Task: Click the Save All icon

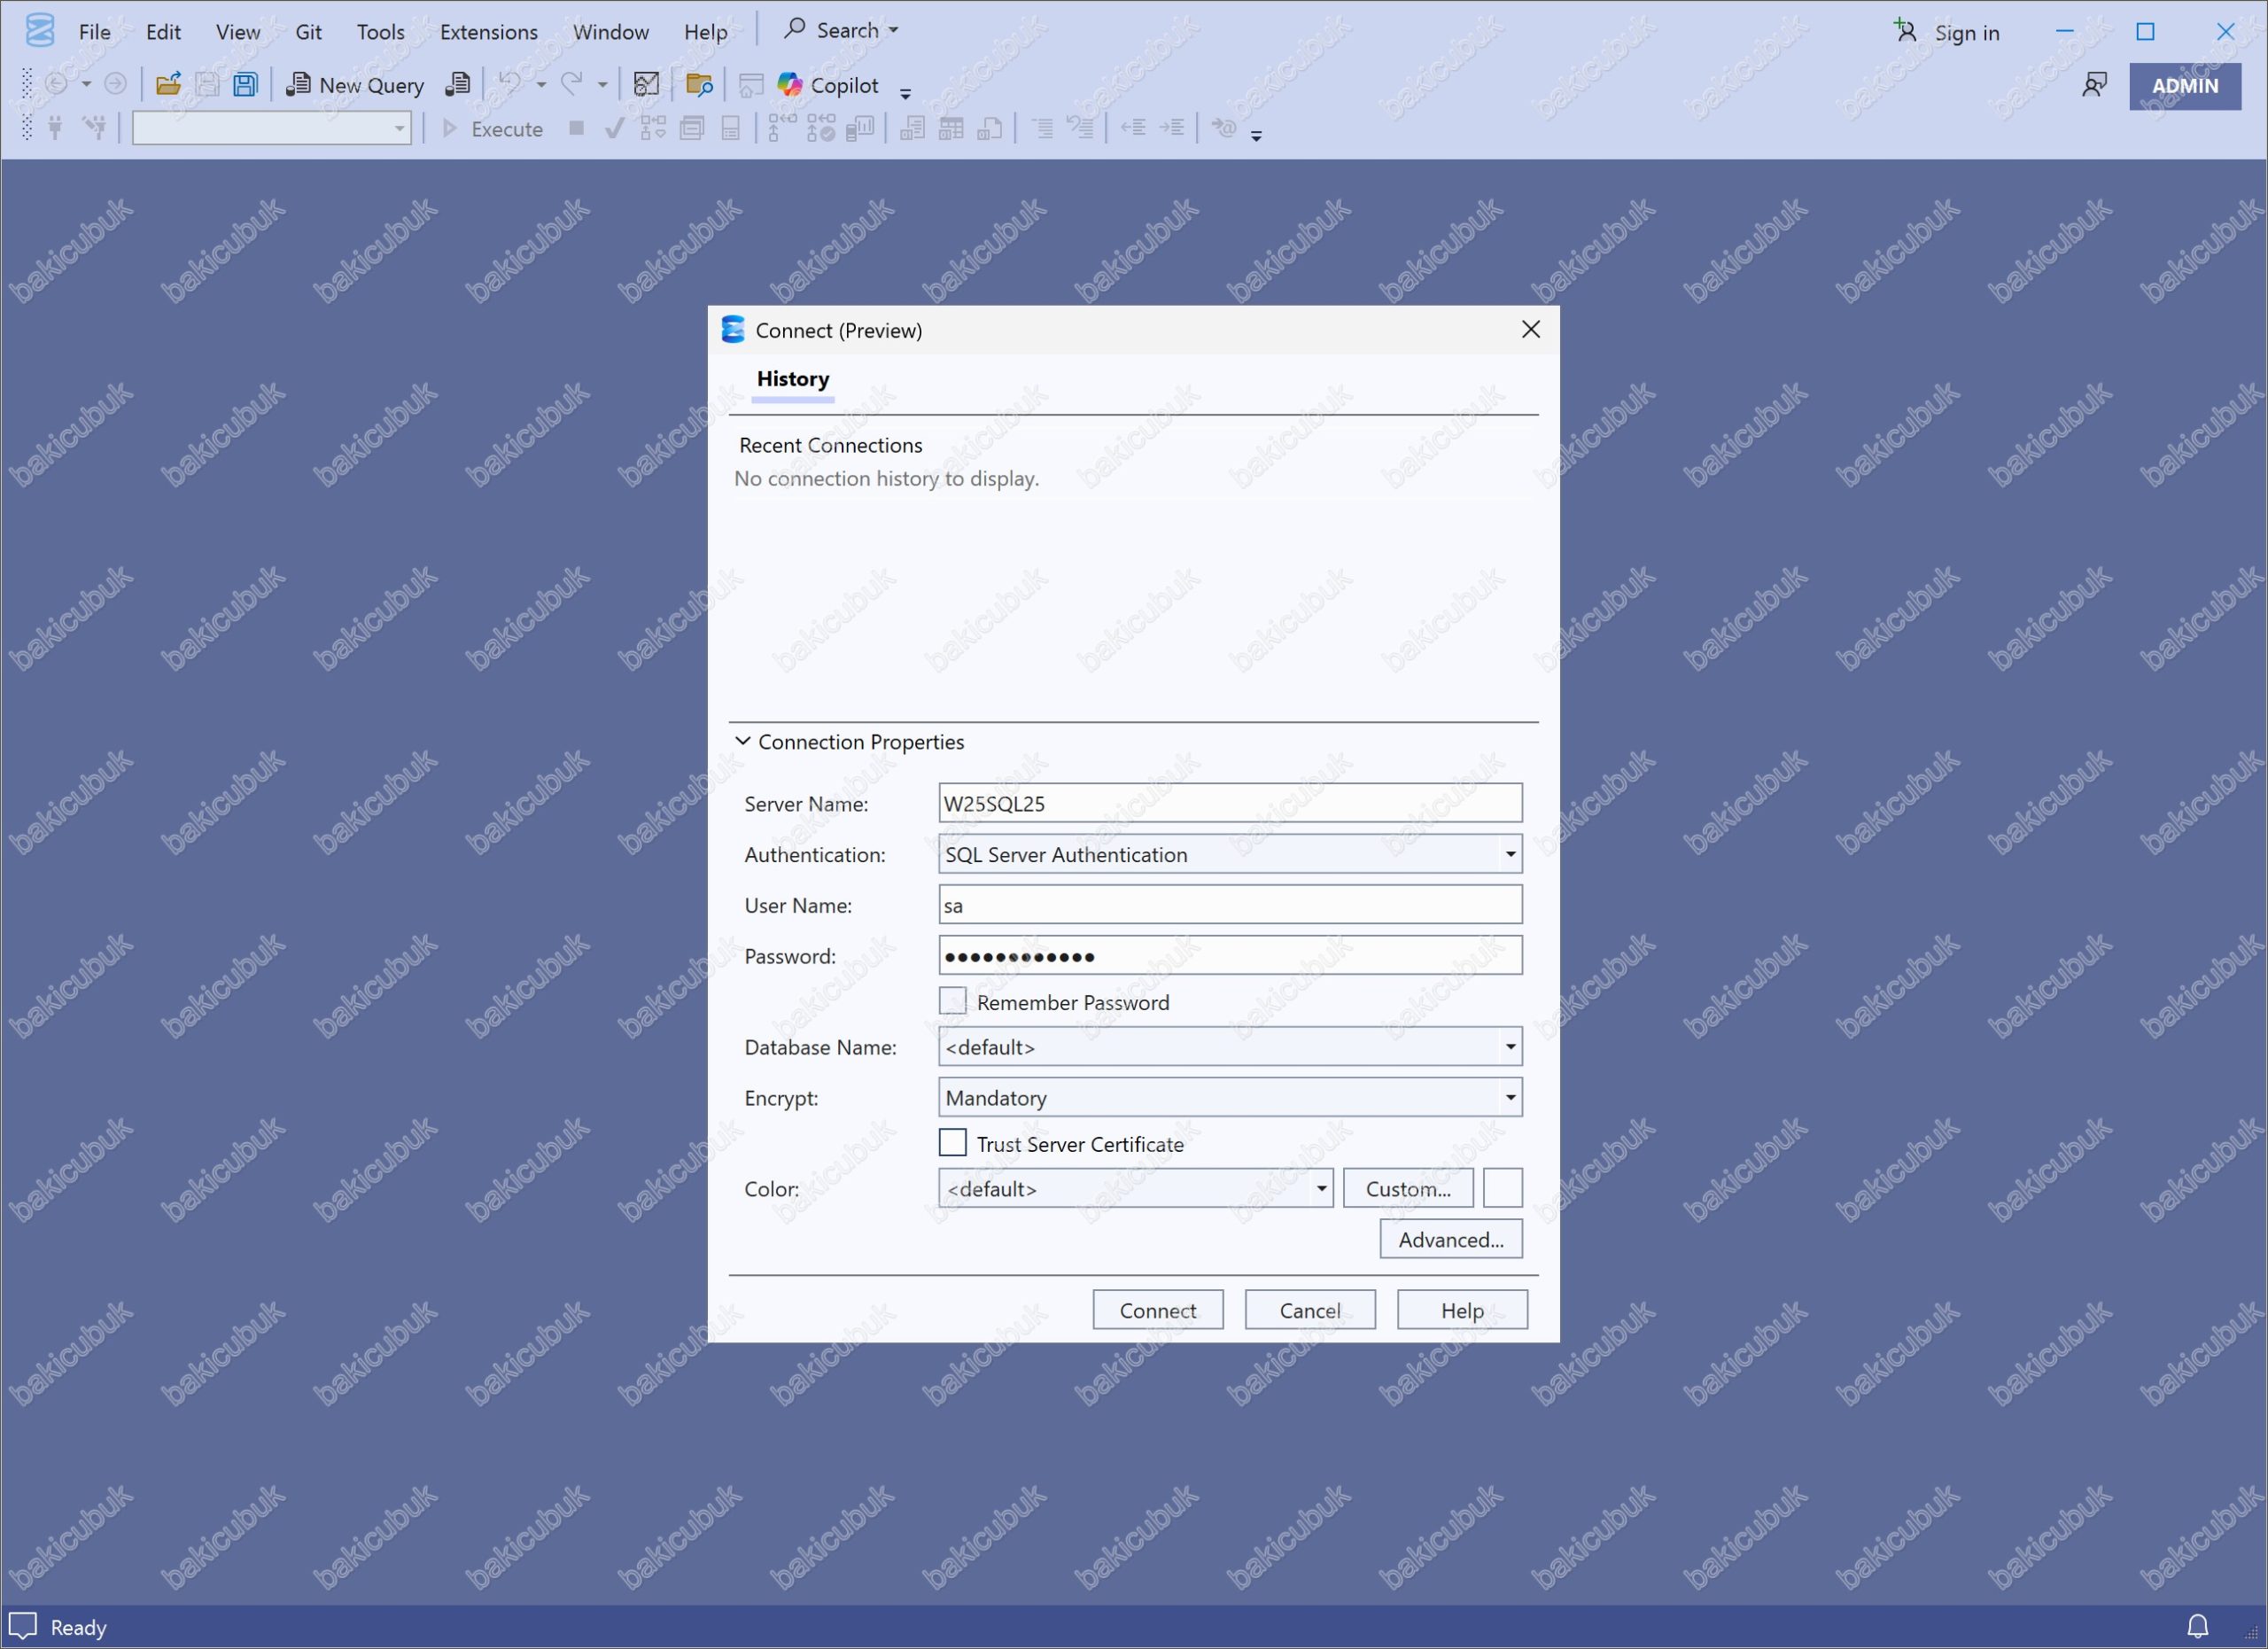Action: pyautogui.click(x=246, y=85)
